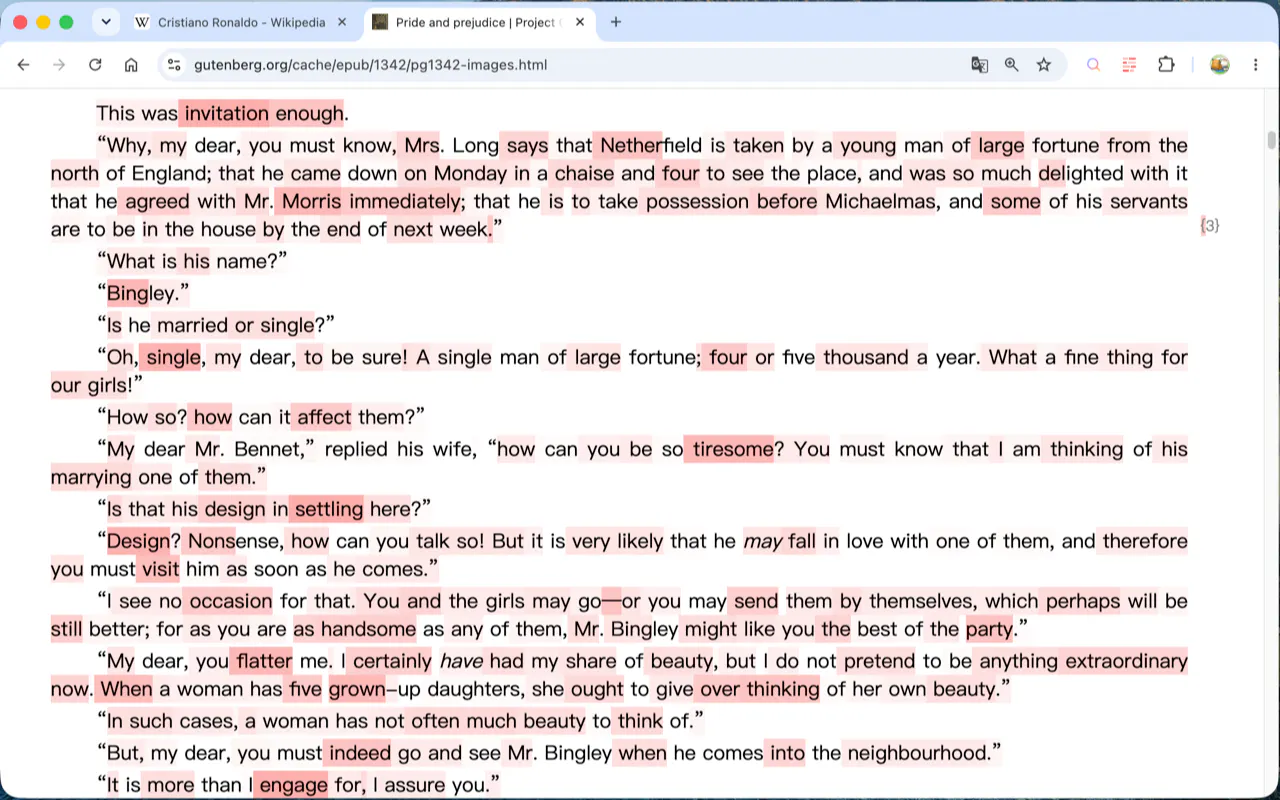Open the colorful magnifier search extension
This screenshot has height=800, width=1280.
(1093, 65)
